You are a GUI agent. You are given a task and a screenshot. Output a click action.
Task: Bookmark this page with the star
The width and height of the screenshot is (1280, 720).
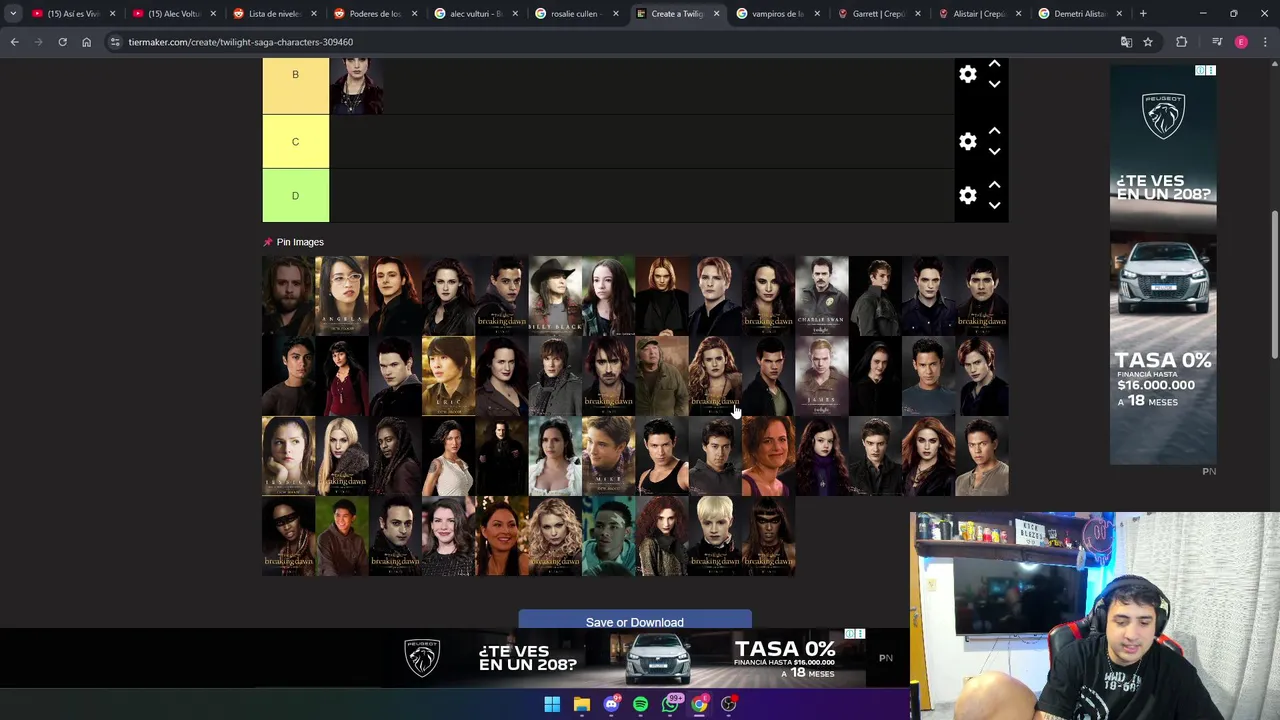(x=1148, y=42)
